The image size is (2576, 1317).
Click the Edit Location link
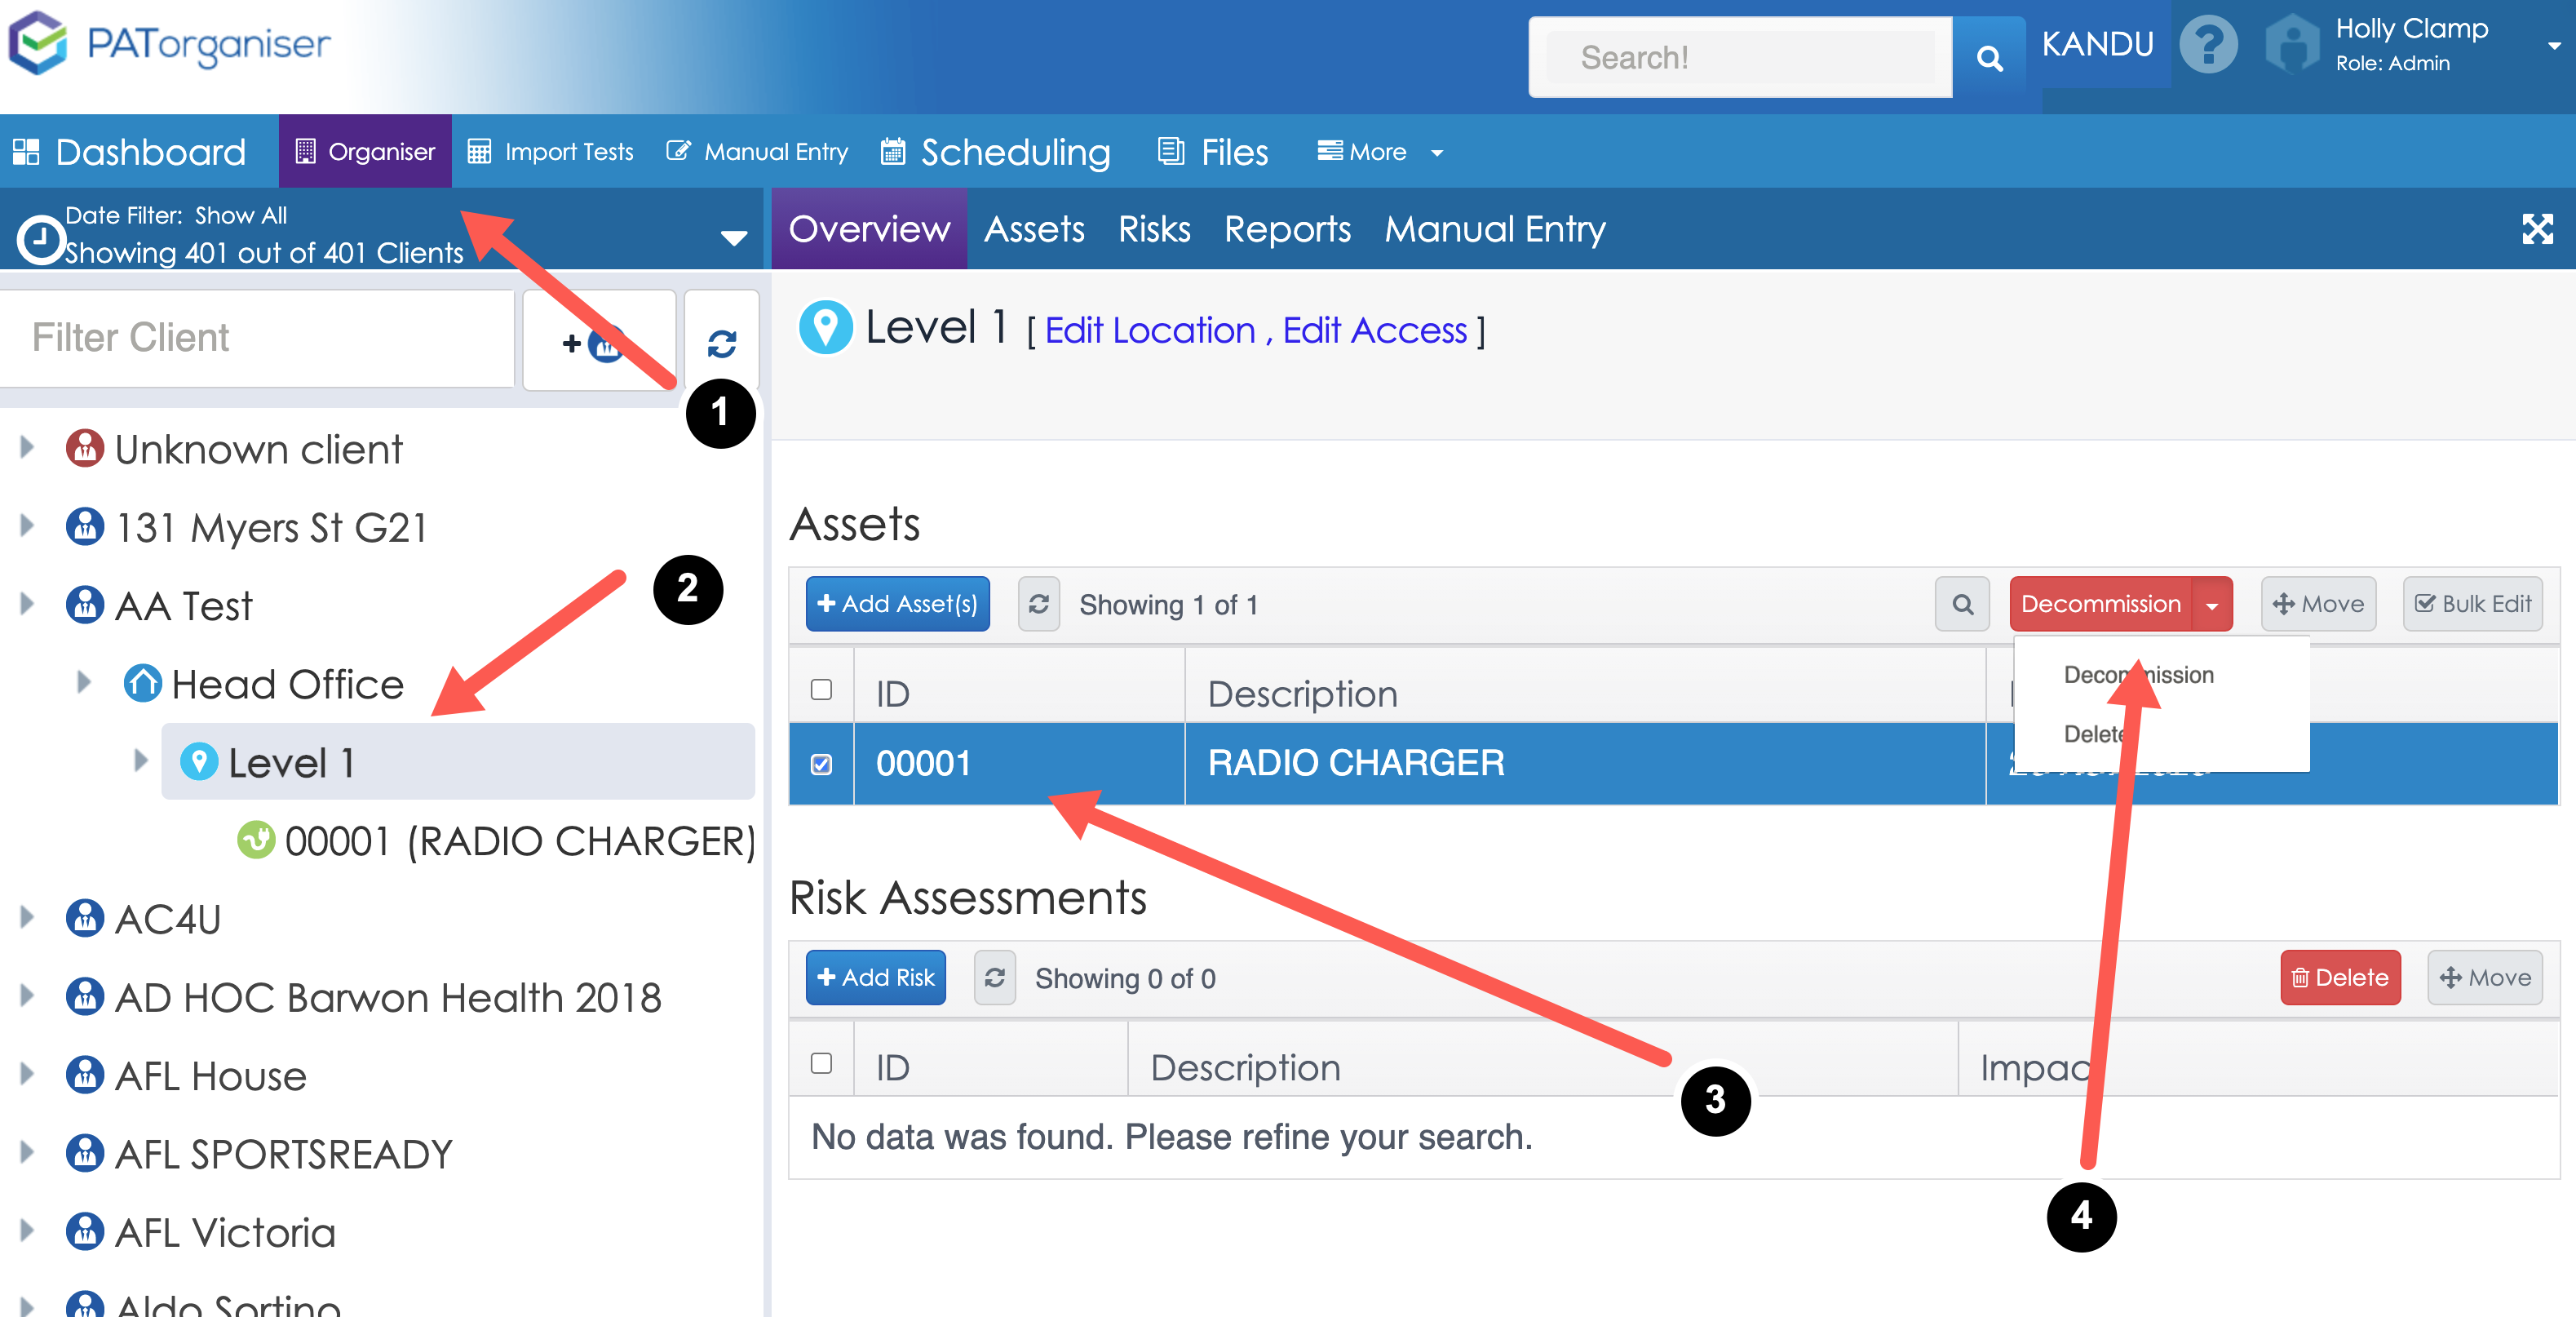tap(1149, 331)
